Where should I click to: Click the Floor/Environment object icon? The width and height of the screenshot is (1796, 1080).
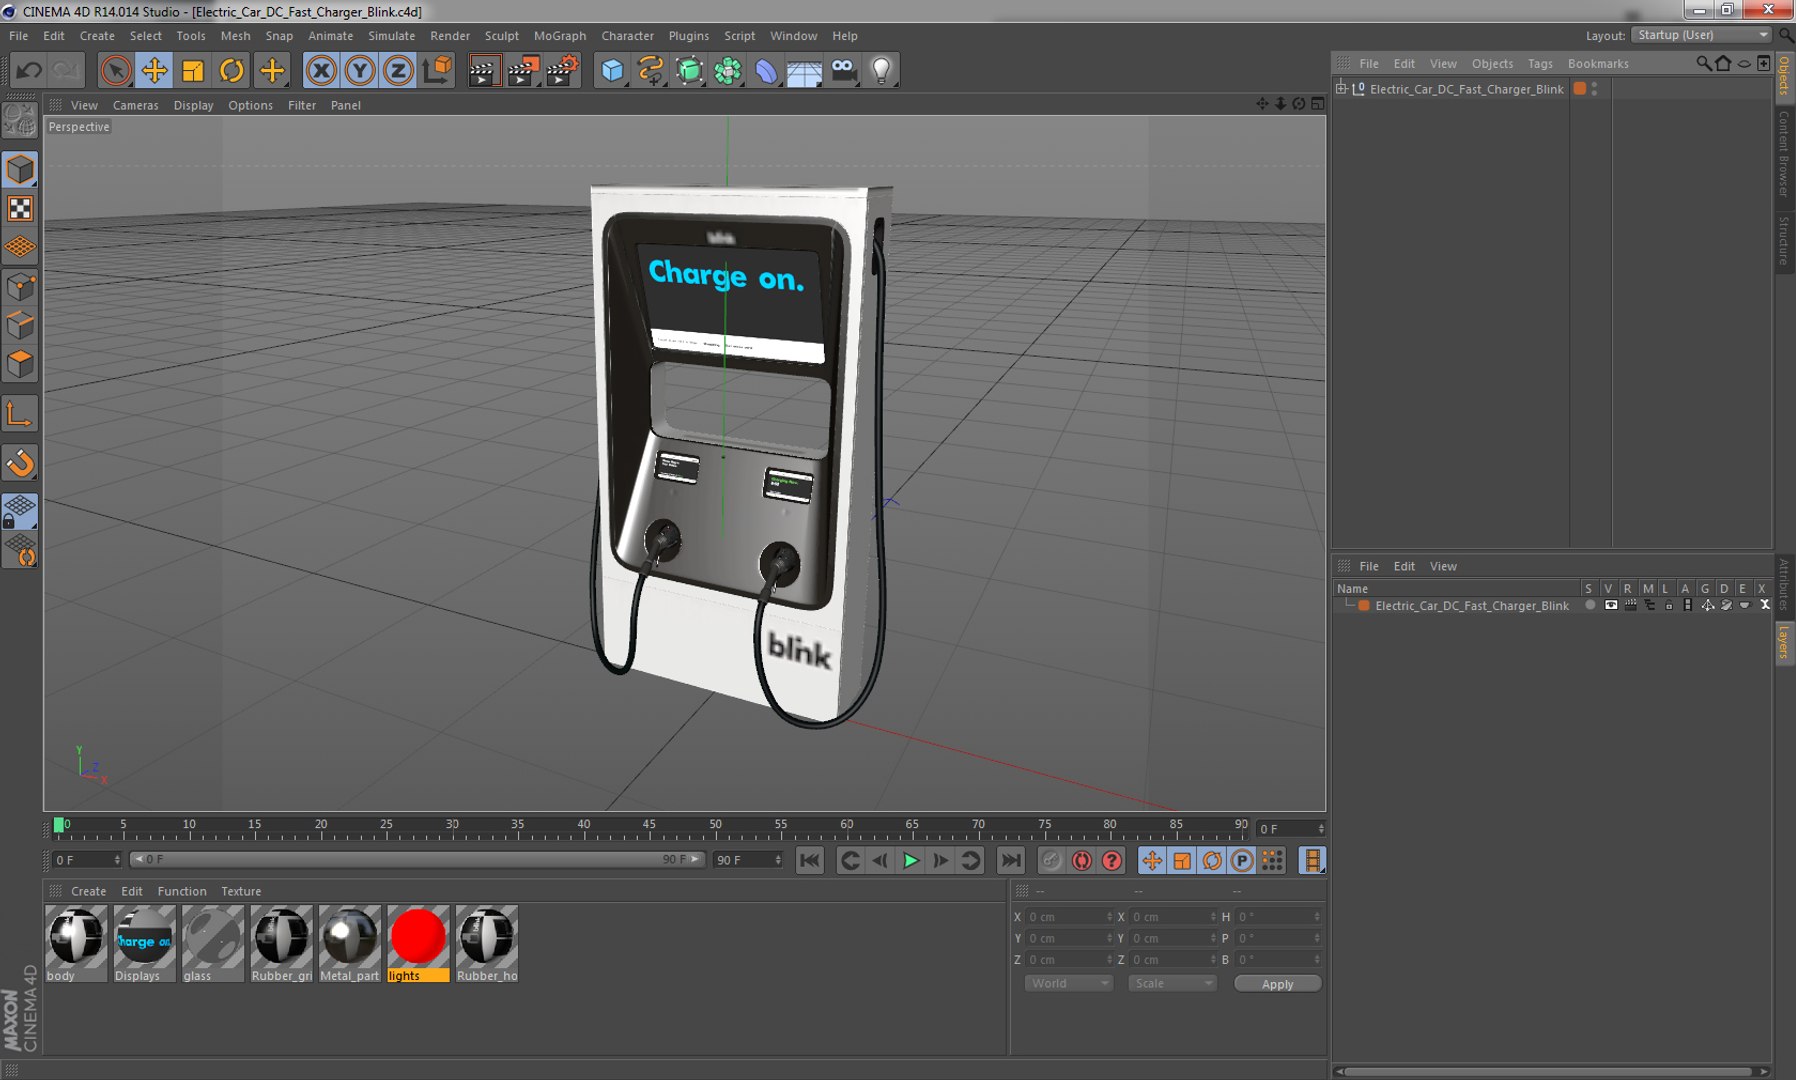click(x=805, y=71)
